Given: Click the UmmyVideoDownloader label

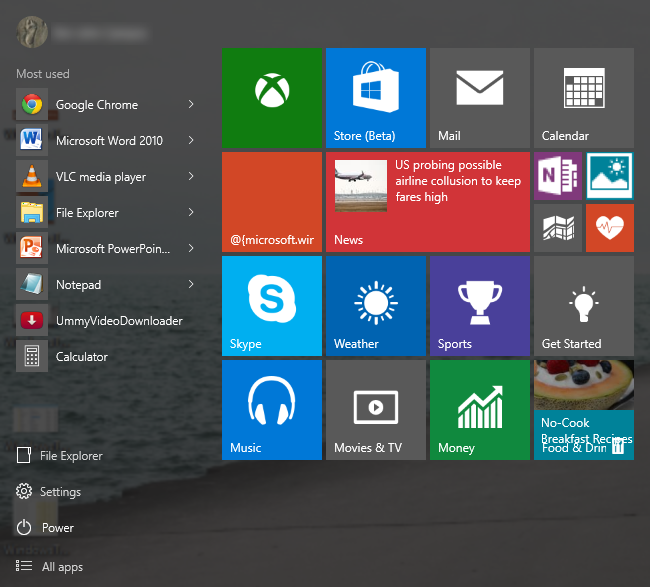Looking at the screenshot, I should coord(119,321).
